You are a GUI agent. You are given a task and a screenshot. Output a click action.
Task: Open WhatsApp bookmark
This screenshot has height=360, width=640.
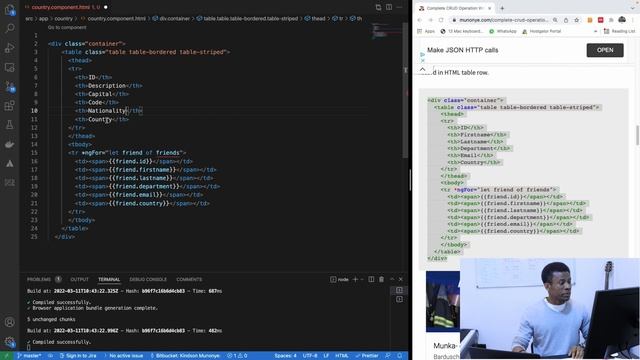point(503,31)
